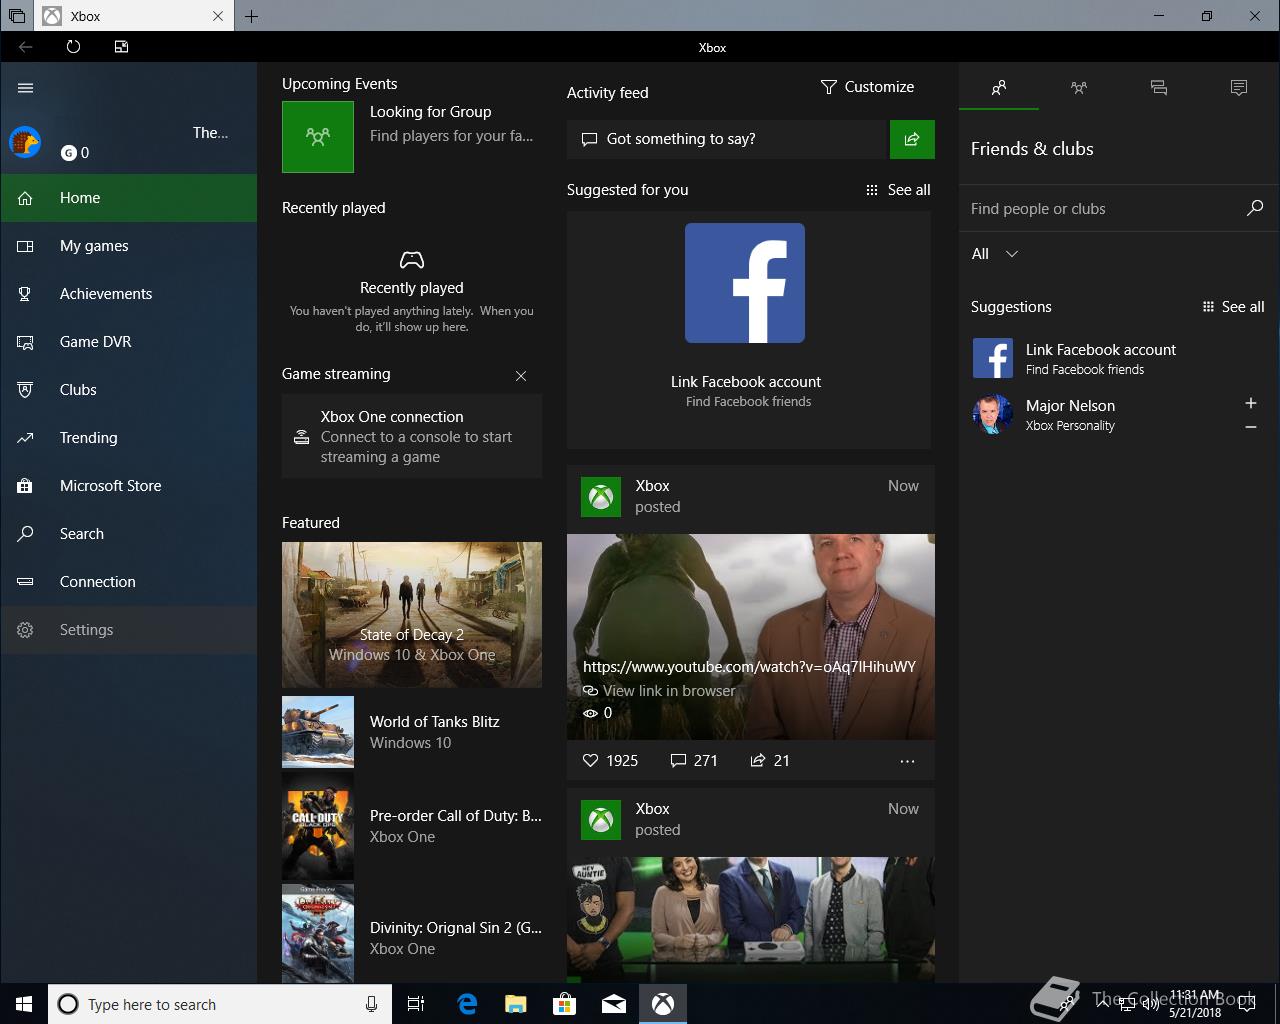This screenshot has width=1280, height=1024.
Task: Click View link in browser
Action: (659, 691)
